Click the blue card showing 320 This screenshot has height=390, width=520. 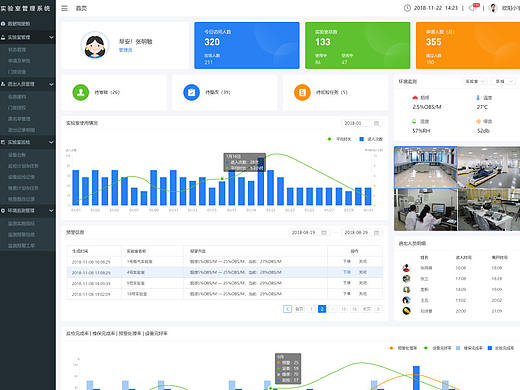pyautogui.click(x=247, y=45)
